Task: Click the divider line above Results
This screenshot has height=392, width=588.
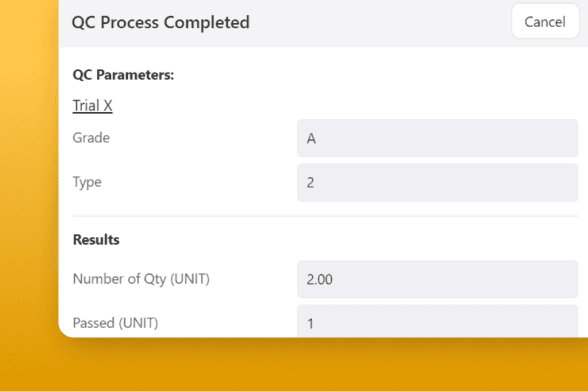Action: pos(325,216)
